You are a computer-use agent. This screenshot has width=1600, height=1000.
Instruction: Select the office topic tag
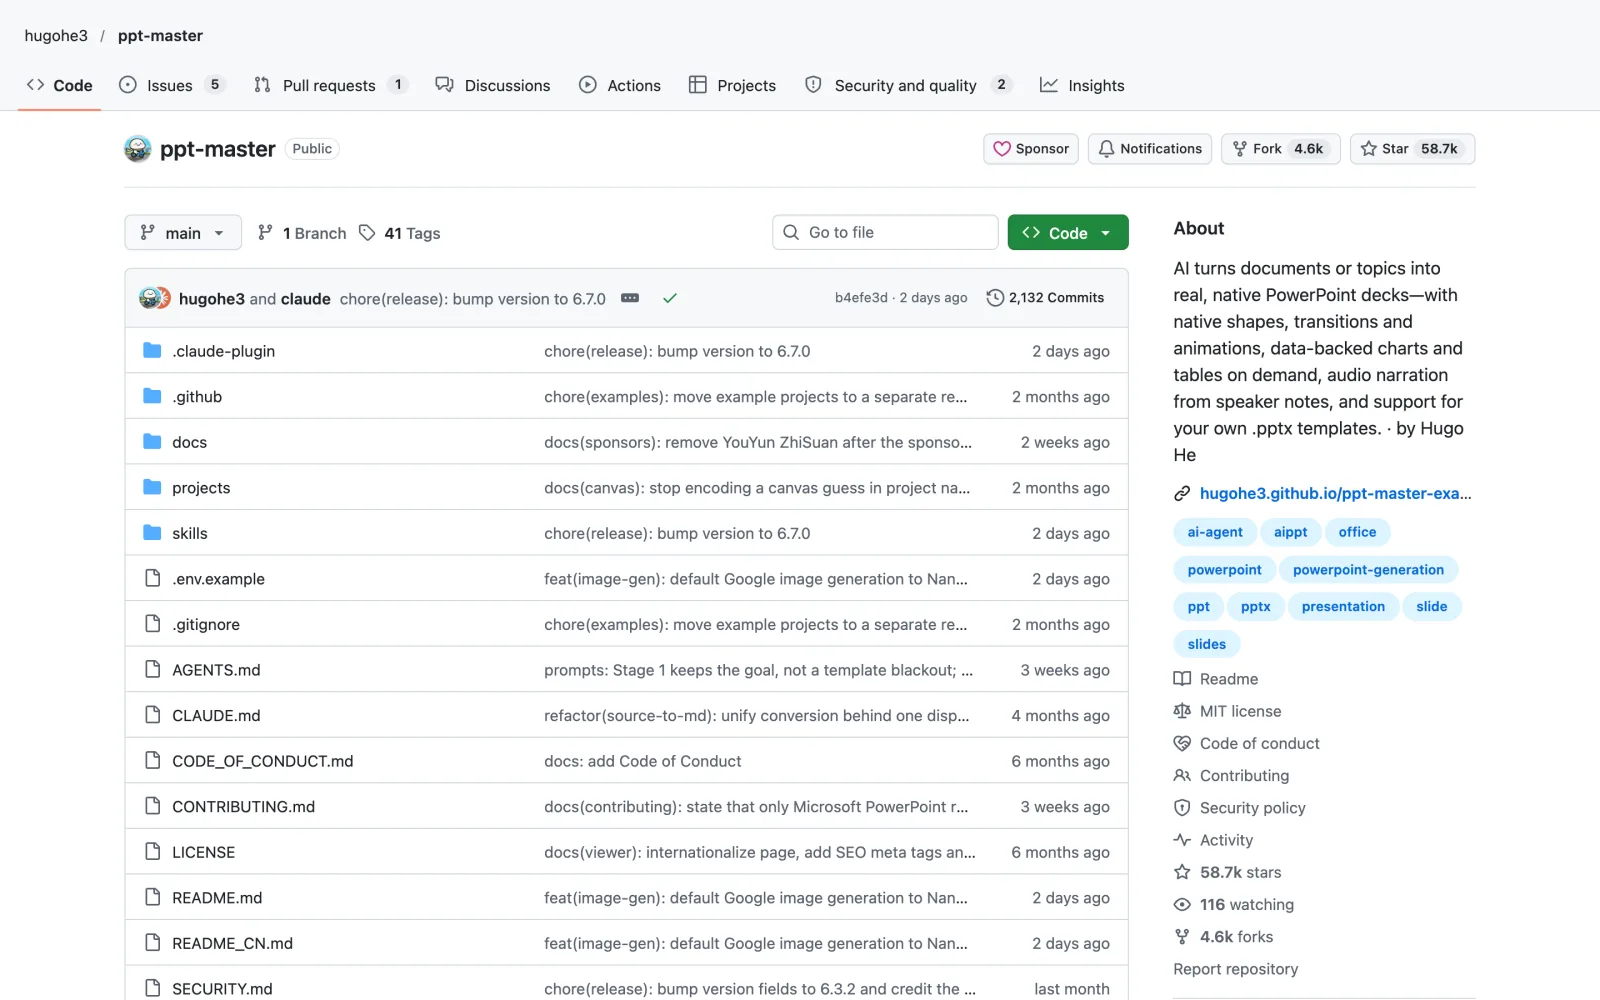pyautogui.click(x=1357, y=532)
